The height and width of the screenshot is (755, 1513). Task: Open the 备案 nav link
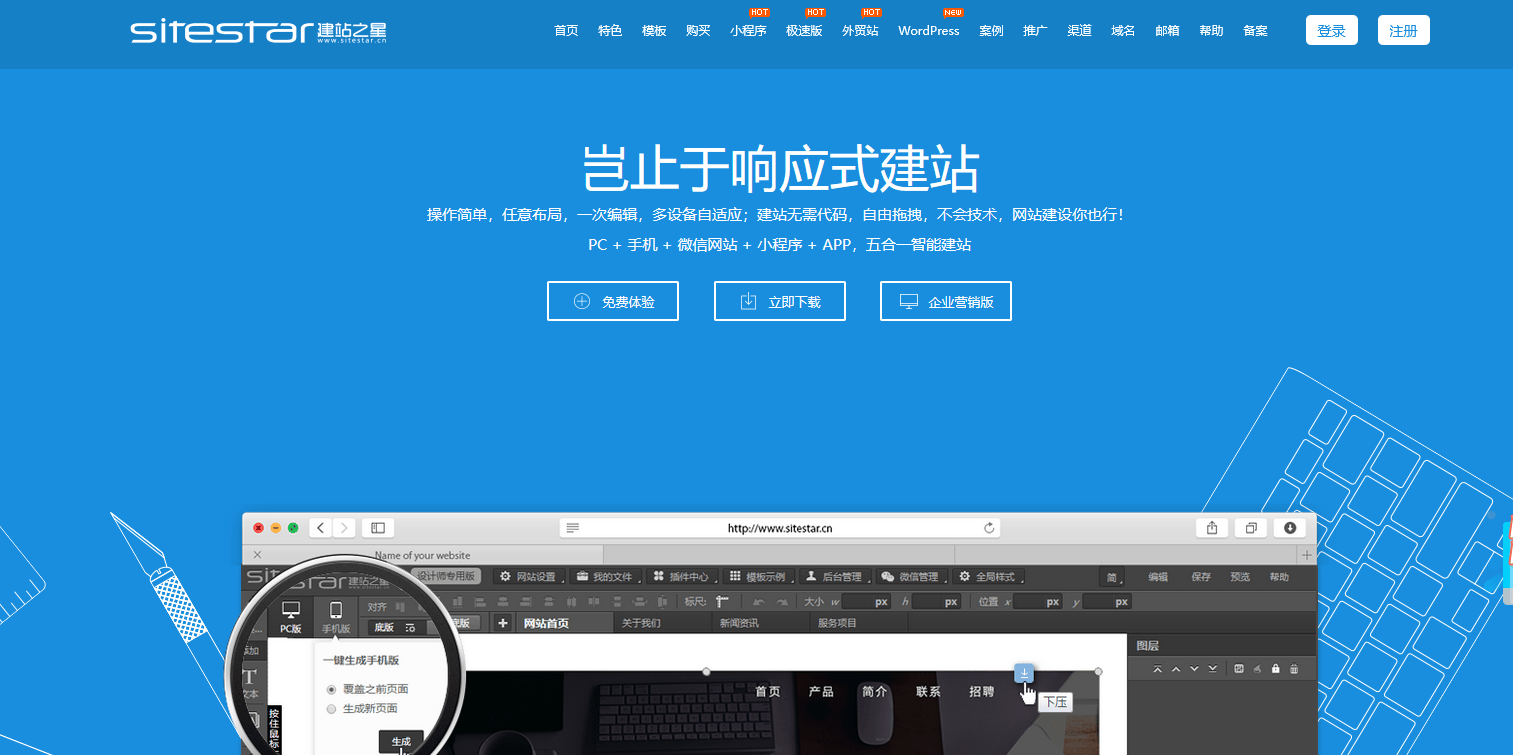pyautogui.click(x=1255, y=31)
